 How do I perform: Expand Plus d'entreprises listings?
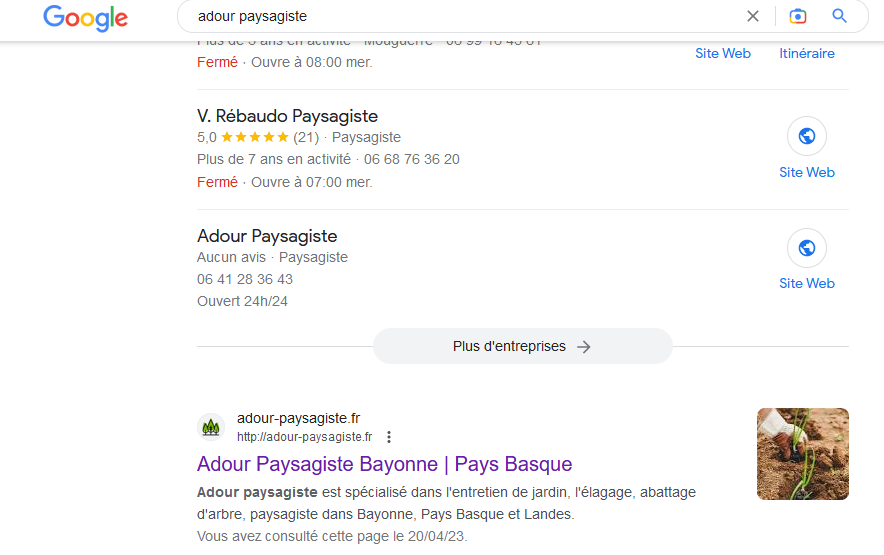click(x=522, y=346)
